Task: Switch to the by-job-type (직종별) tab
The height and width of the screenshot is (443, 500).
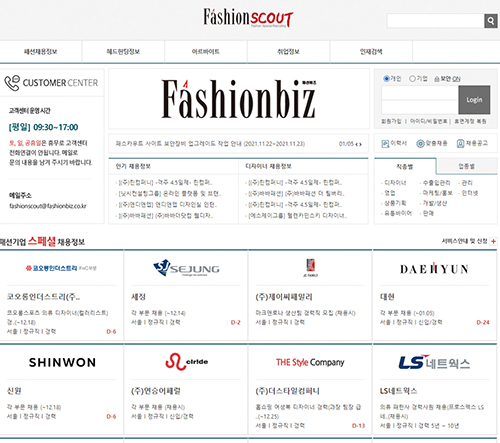Action: tap(405, 166)
